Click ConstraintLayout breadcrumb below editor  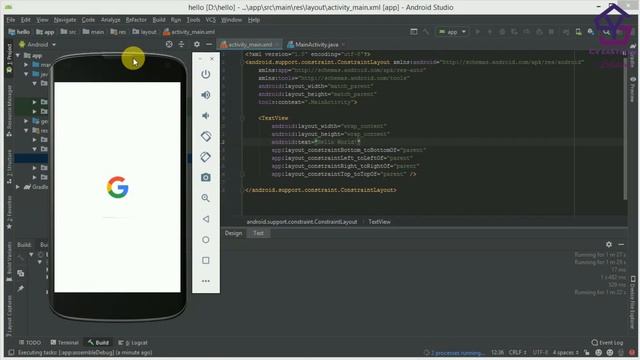point(302,222)
